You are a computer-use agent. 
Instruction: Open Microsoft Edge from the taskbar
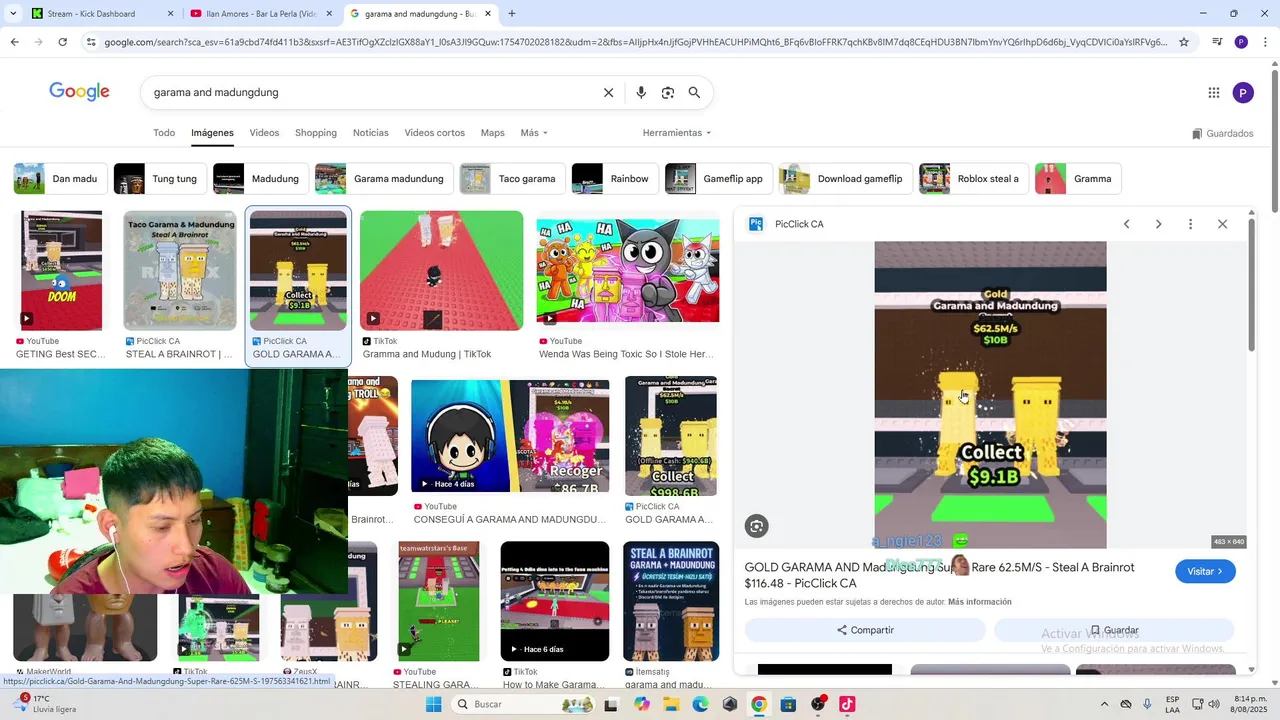[x=700, y=704]
